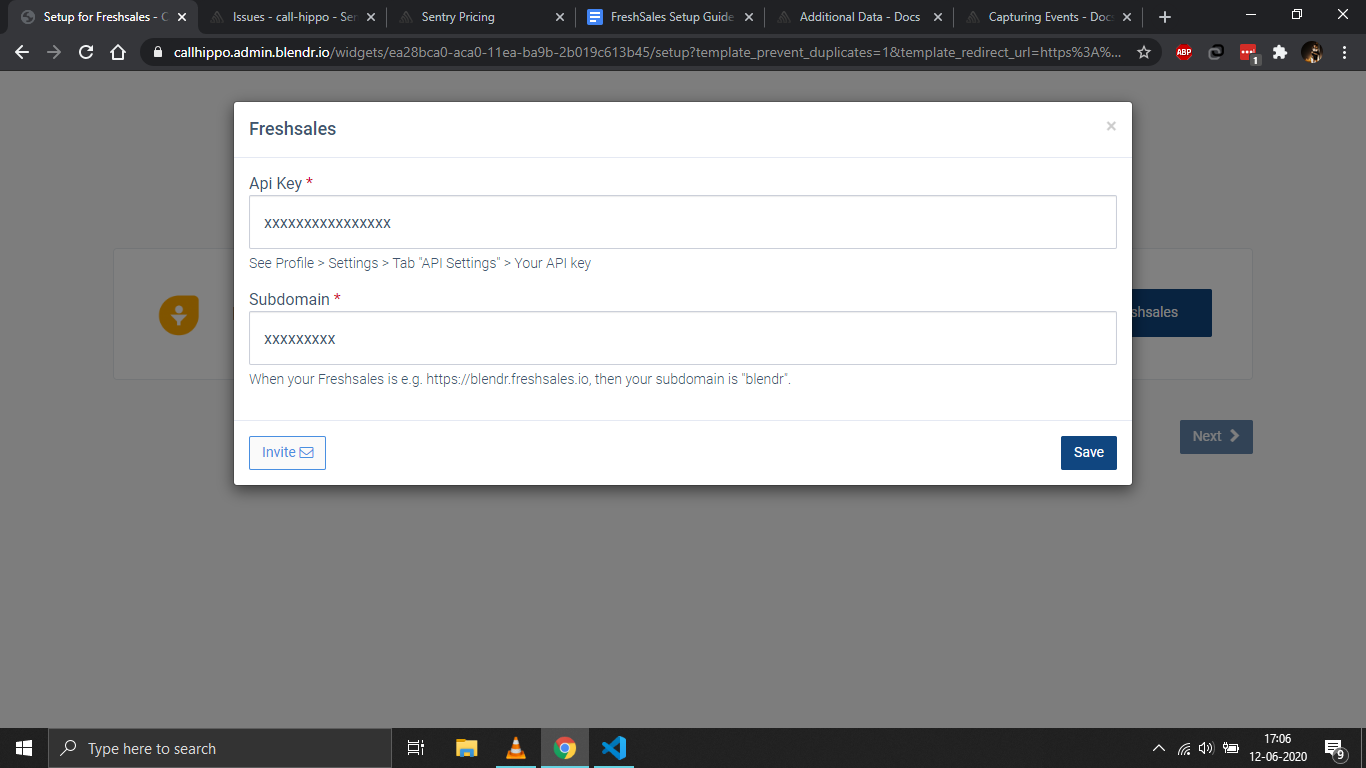Open Task View on taskbar

click(x=416, y=748)
